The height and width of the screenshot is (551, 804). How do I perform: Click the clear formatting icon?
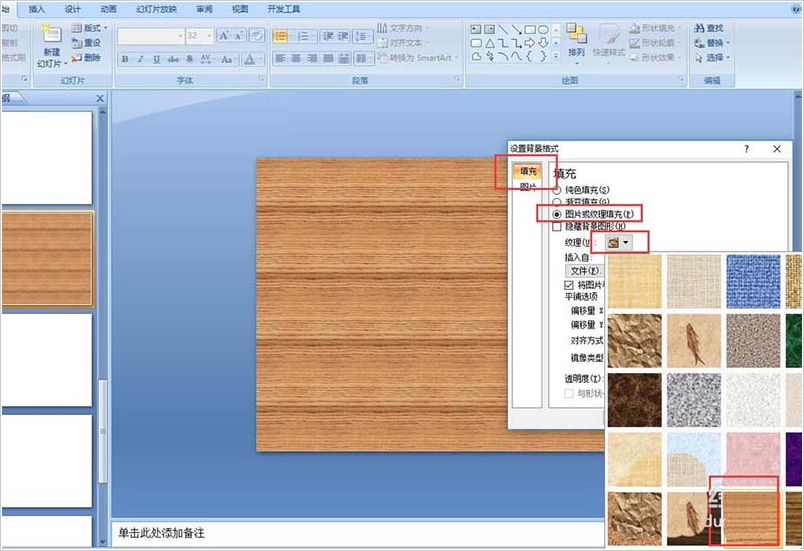point(257,35)
